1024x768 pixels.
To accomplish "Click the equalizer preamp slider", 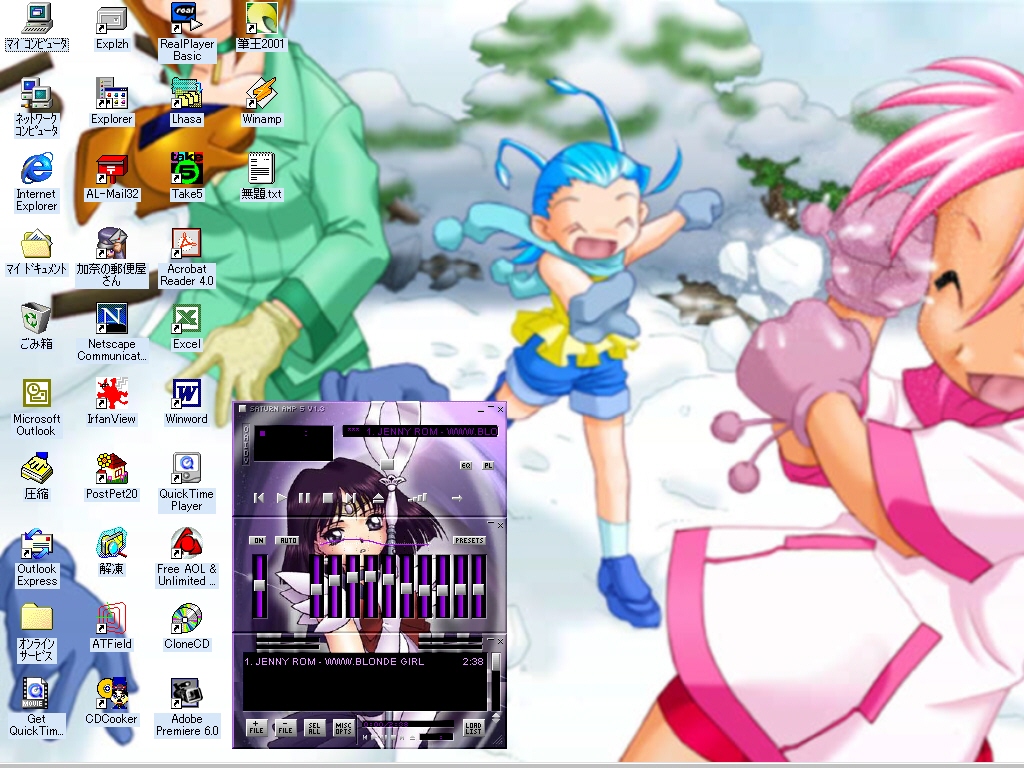I will (x=259, y=586).
